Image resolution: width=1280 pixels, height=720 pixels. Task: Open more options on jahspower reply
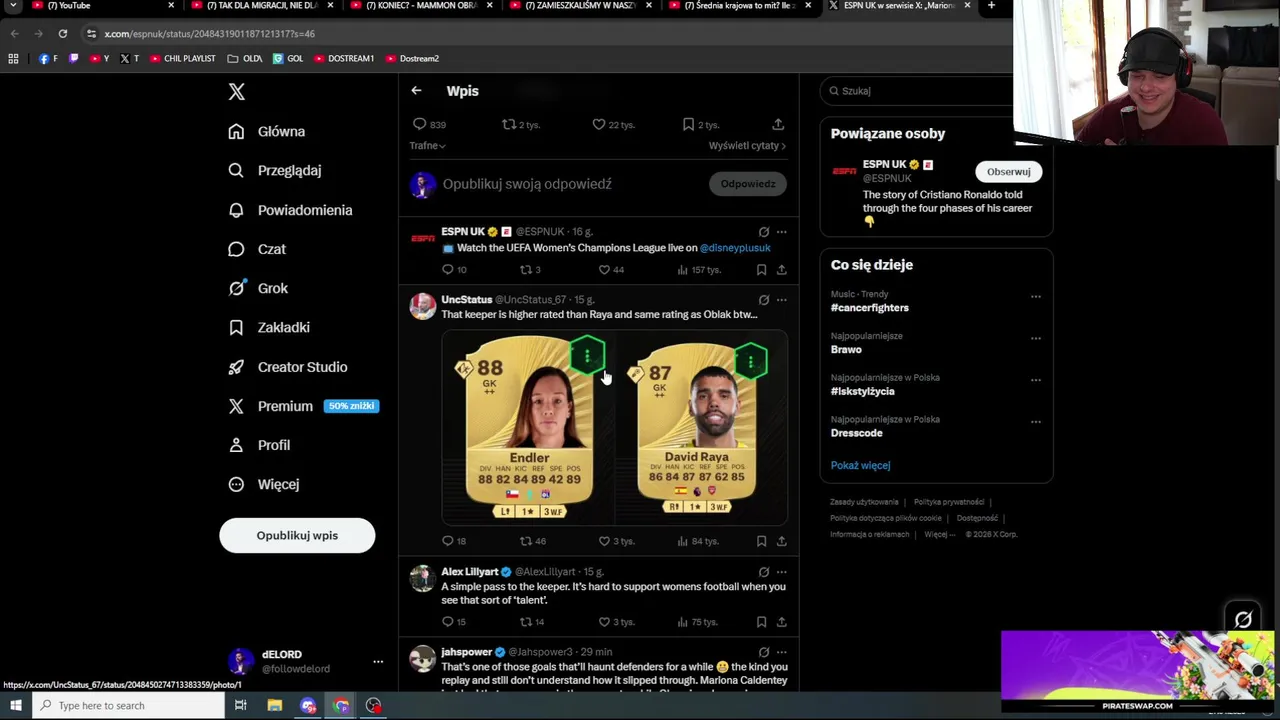(782, 651)
